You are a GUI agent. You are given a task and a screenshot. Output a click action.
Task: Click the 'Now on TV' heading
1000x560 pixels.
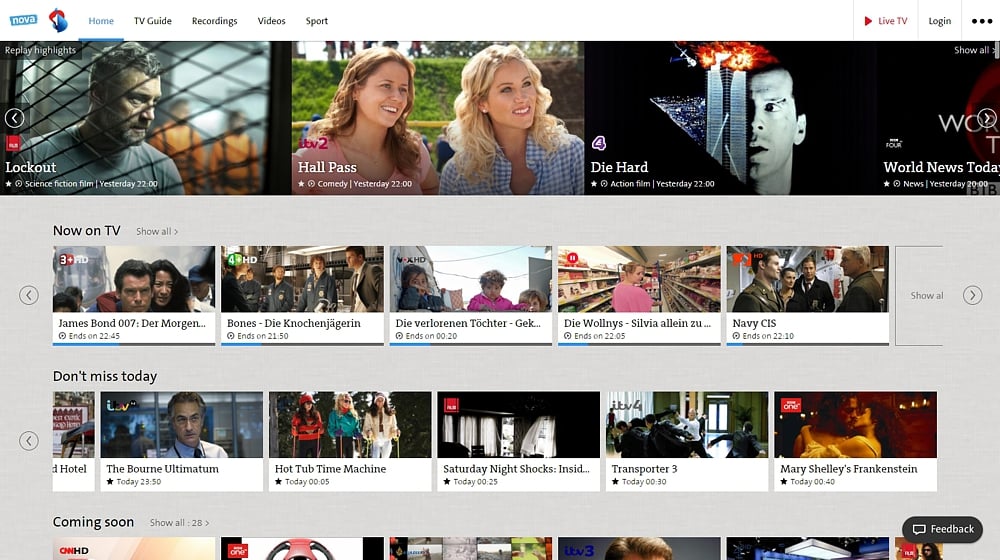click(86, 231)
